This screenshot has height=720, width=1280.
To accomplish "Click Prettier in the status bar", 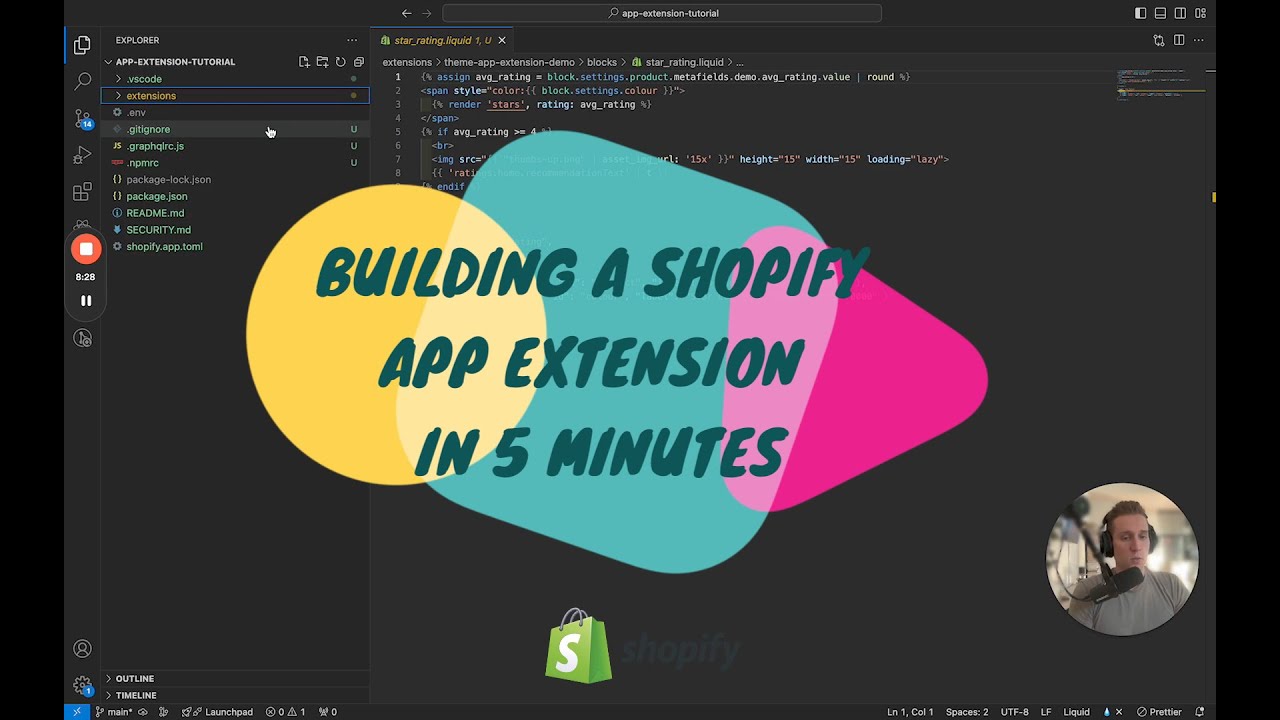I will coord(1158,712).
